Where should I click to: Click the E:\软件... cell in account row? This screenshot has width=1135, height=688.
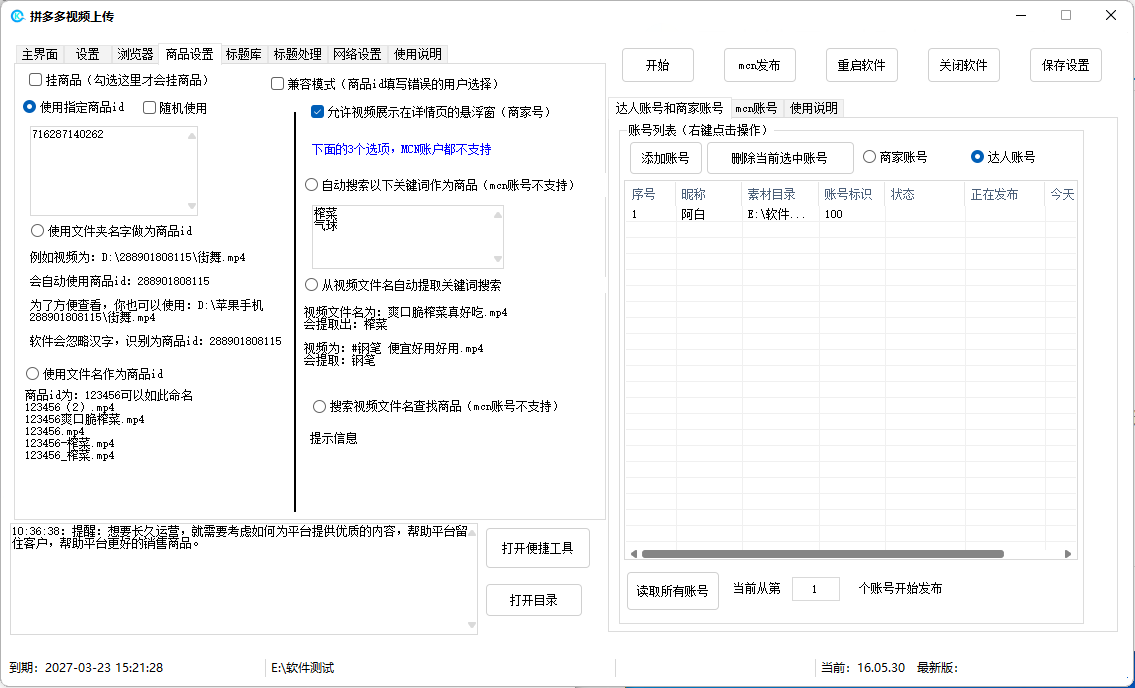(777, 214)
